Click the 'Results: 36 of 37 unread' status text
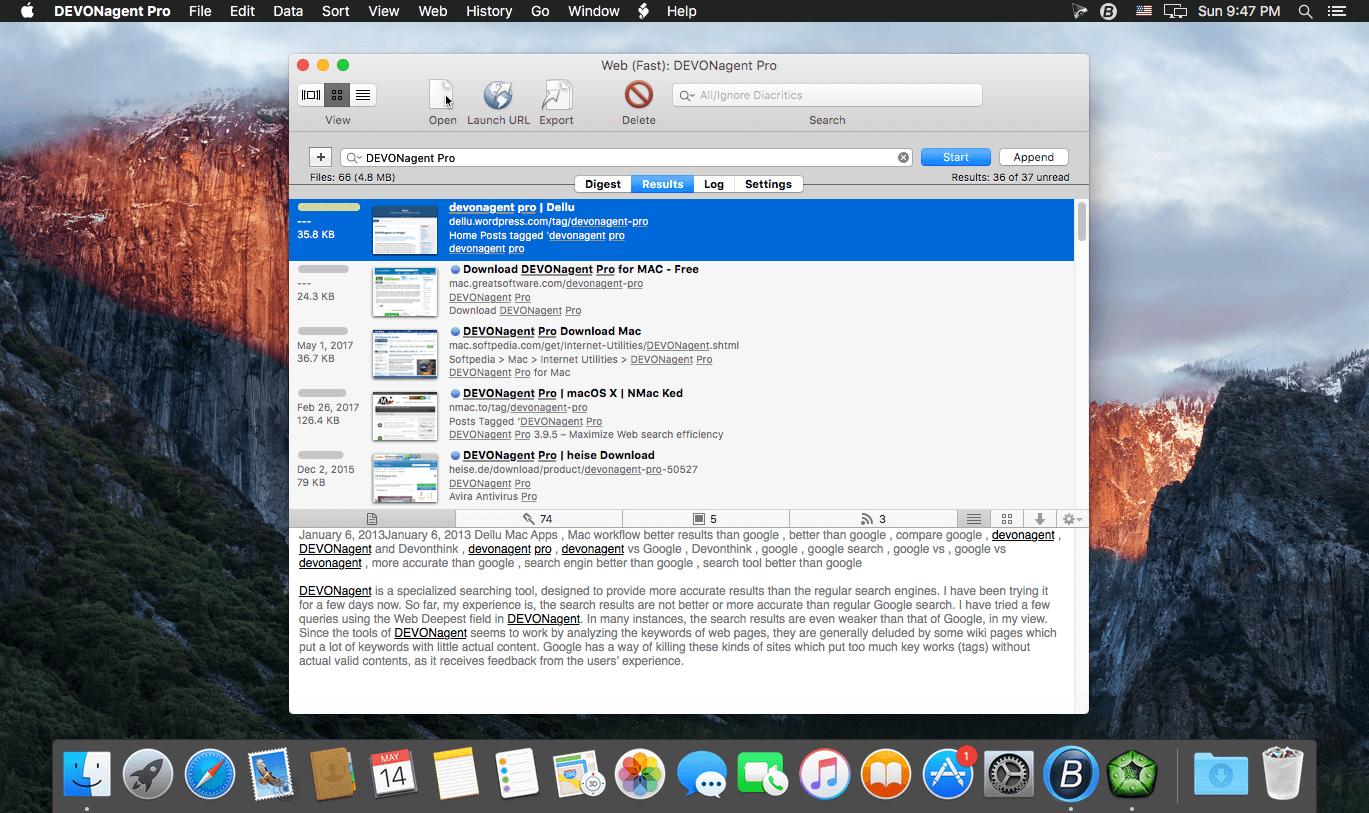This screenshot has width=1369, height=813. click(x=1010, y=177)
